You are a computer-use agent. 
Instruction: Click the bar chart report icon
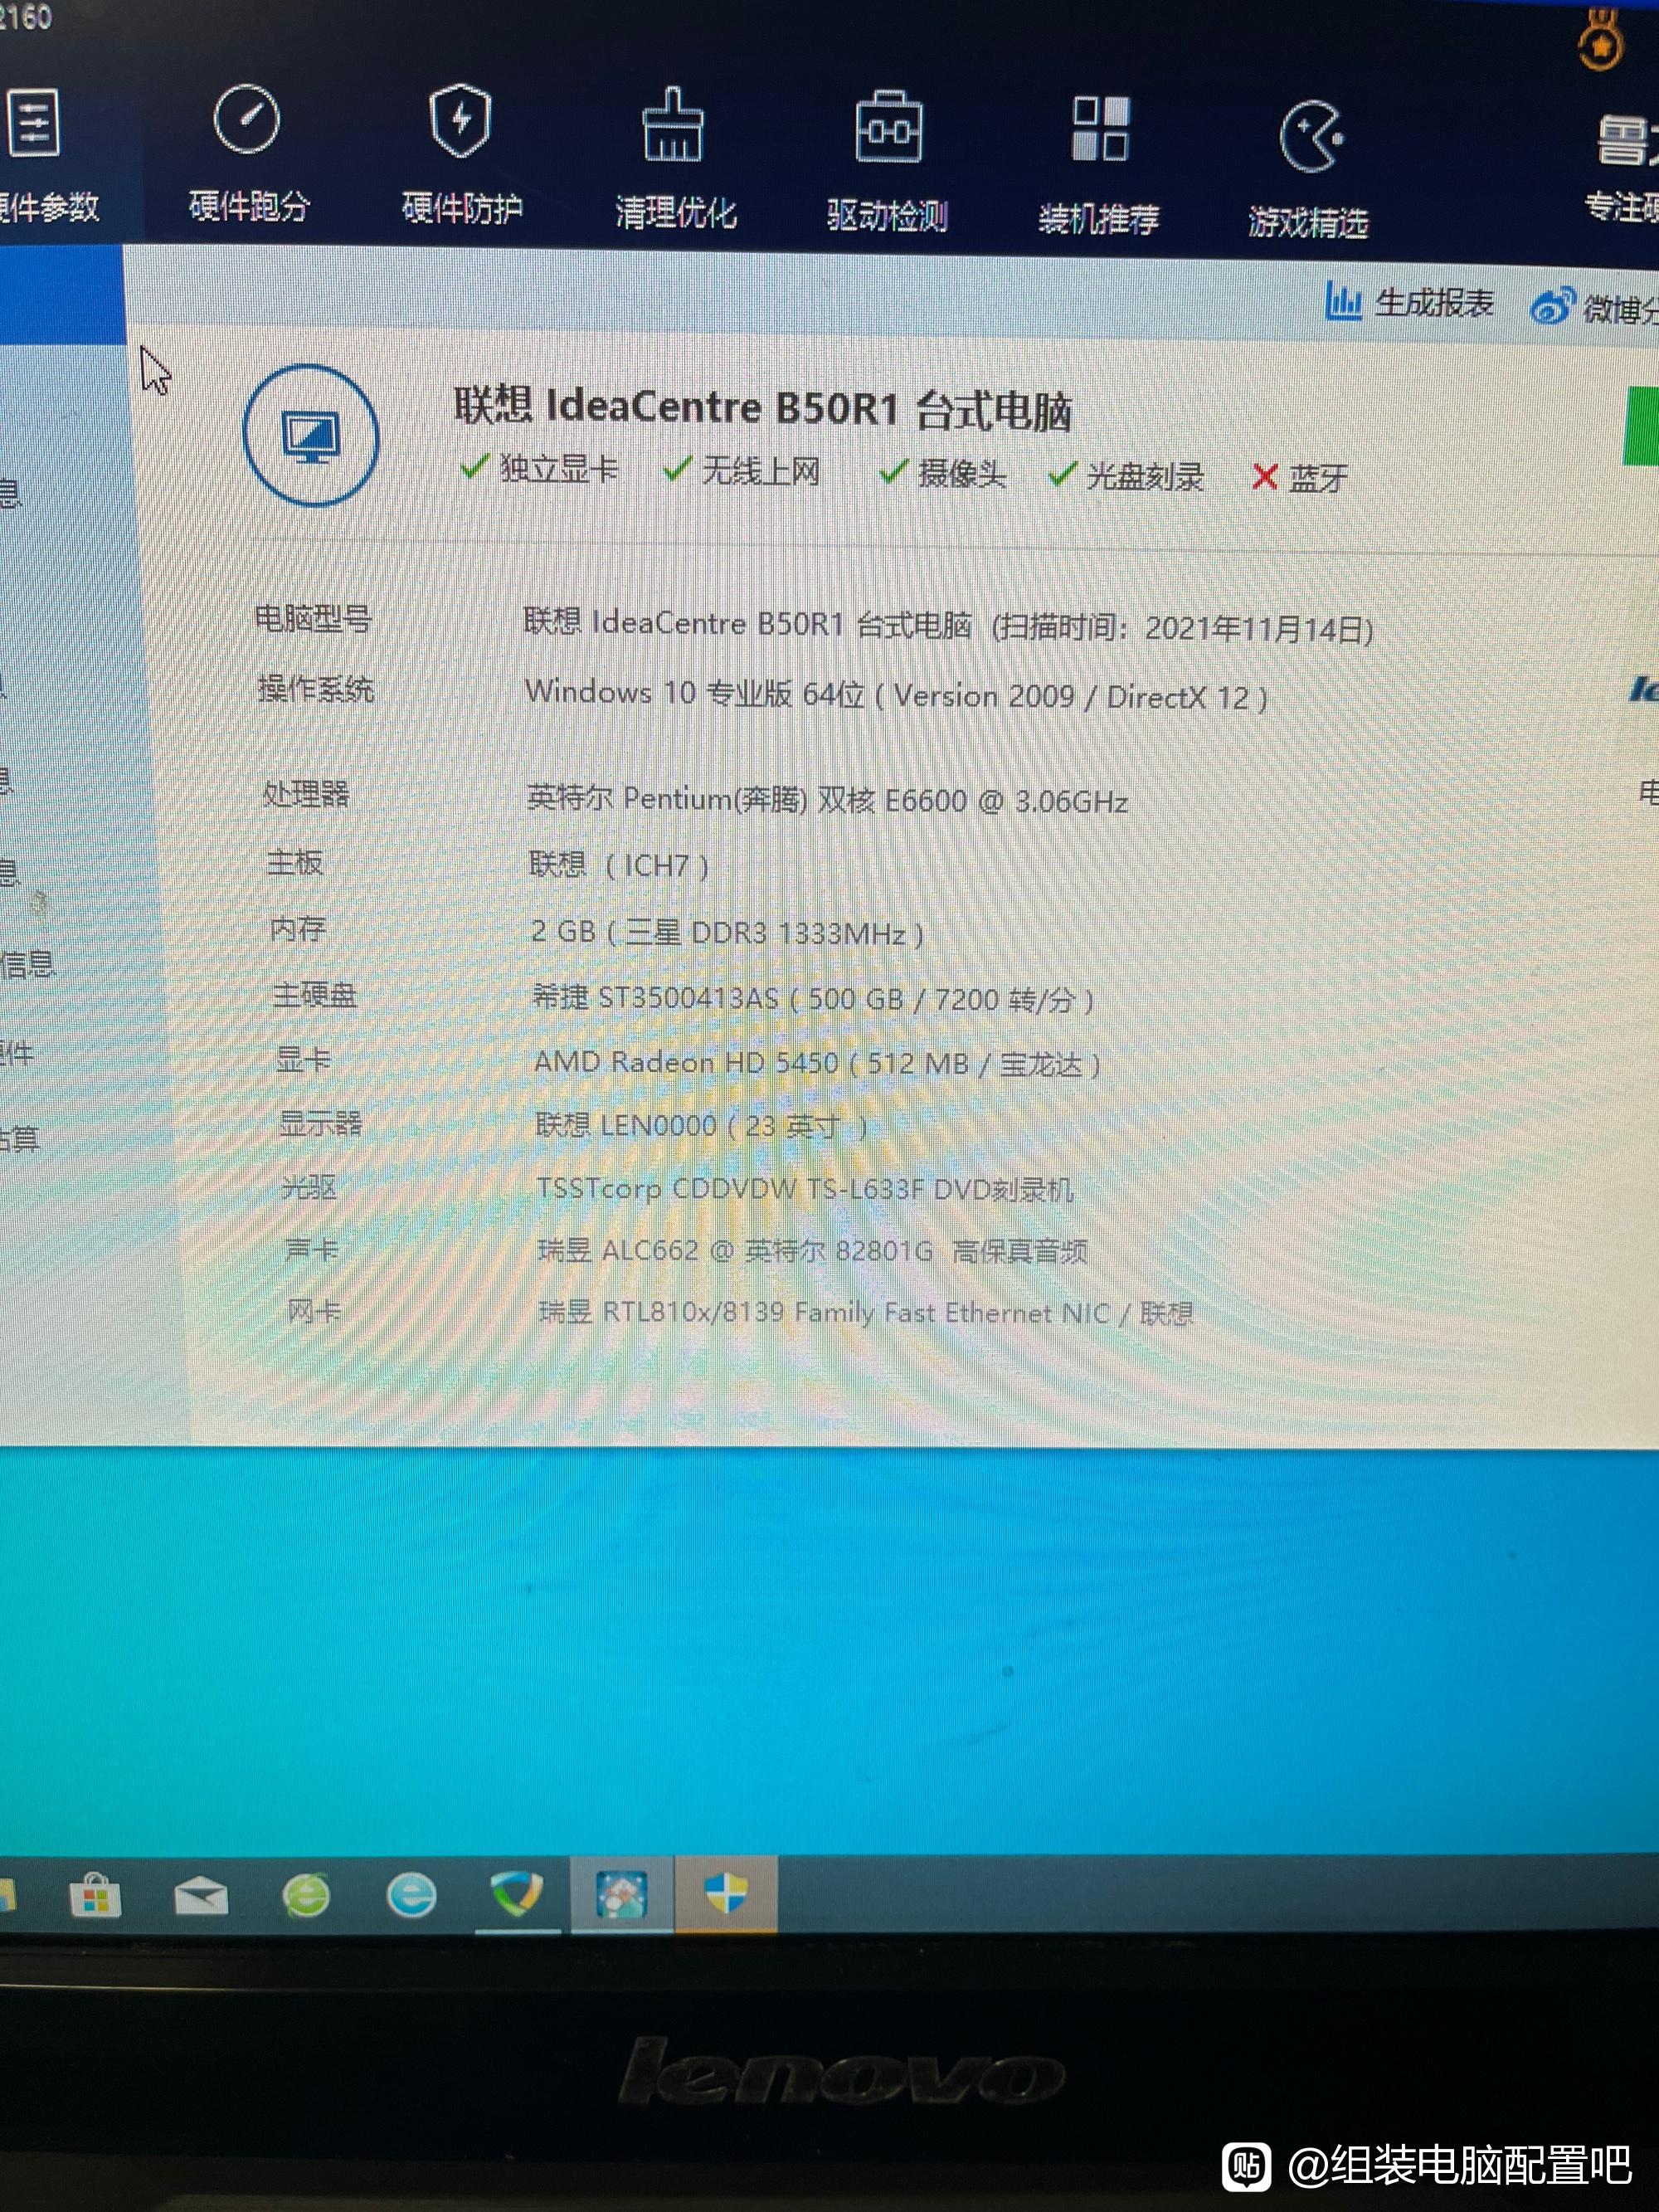tap(1343, 301)
